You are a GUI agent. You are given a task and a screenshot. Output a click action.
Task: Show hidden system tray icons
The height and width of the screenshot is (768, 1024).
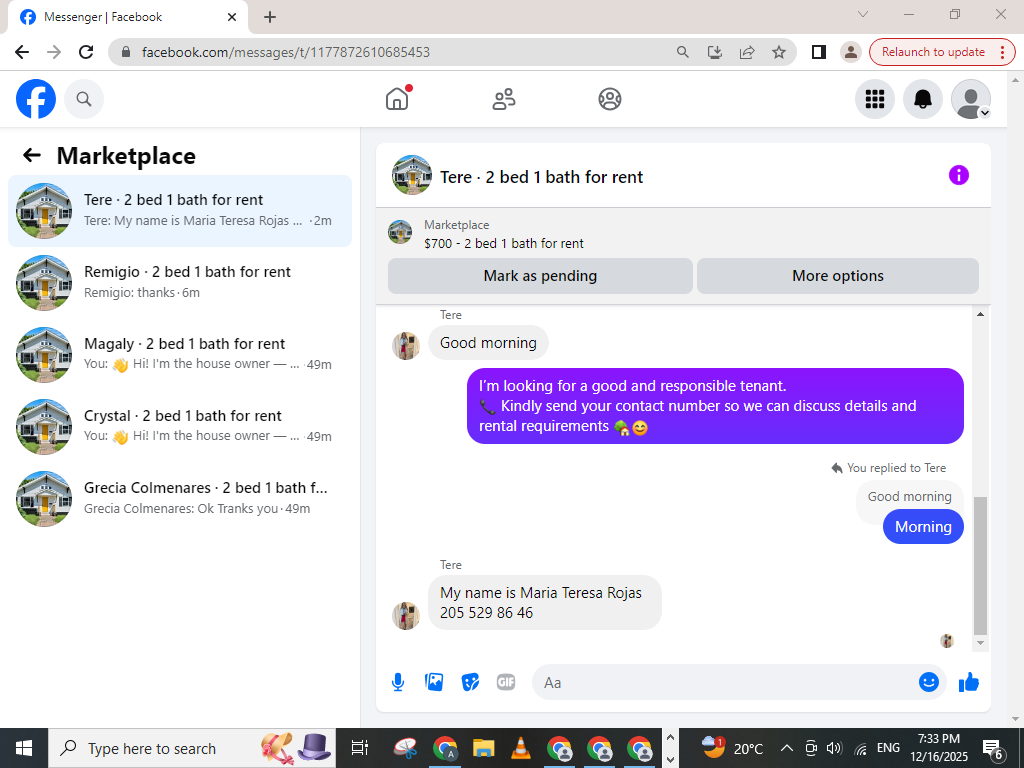pos(787,748)
